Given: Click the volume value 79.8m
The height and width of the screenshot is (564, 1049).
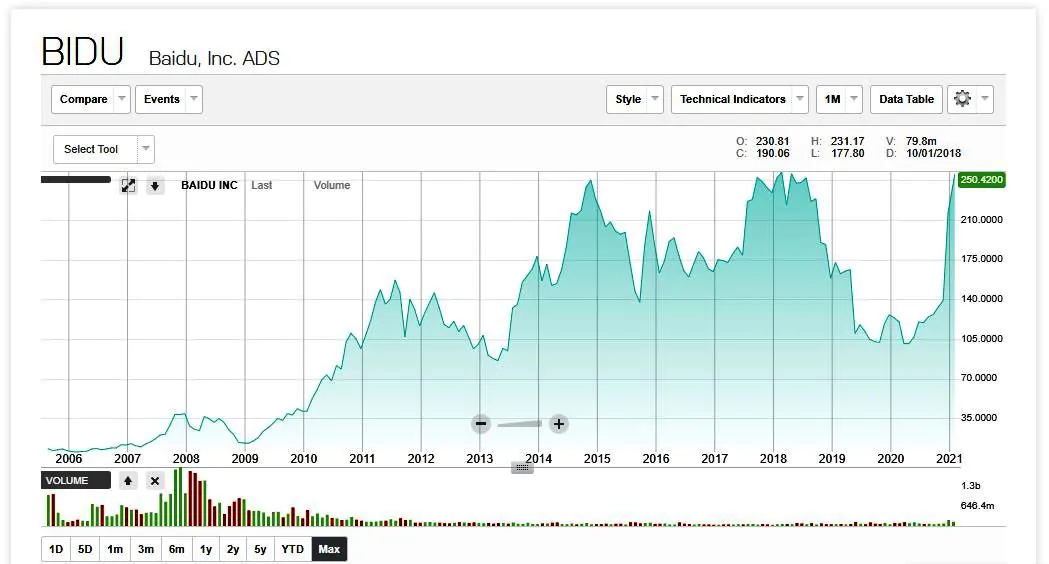Looking at the screenshot, I should click(x=921, y=141).
